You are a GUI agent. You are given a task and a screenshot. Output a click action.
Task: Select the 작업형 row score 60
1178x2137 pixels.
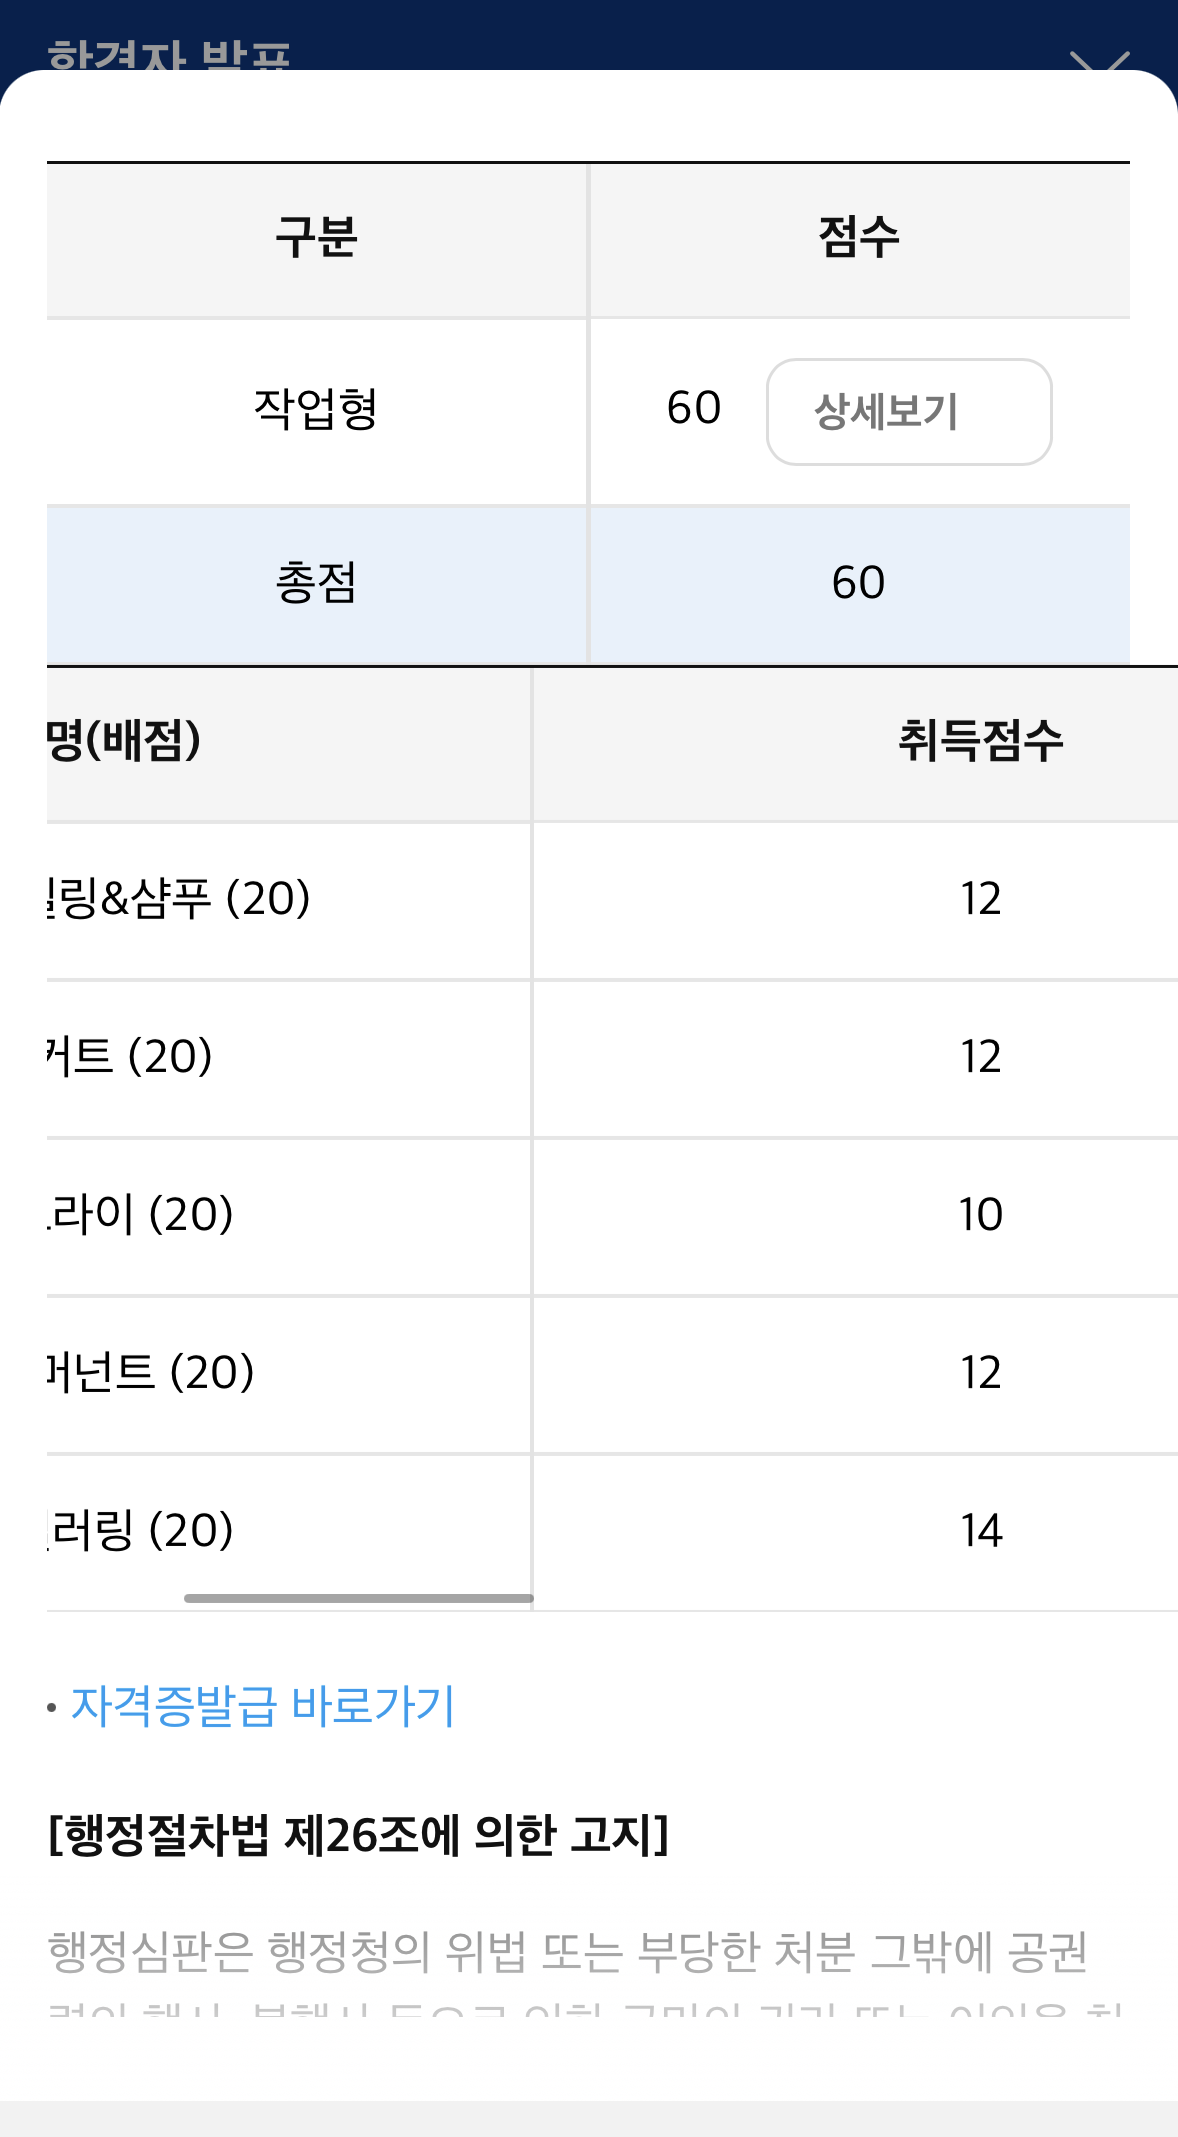[694, 408]
